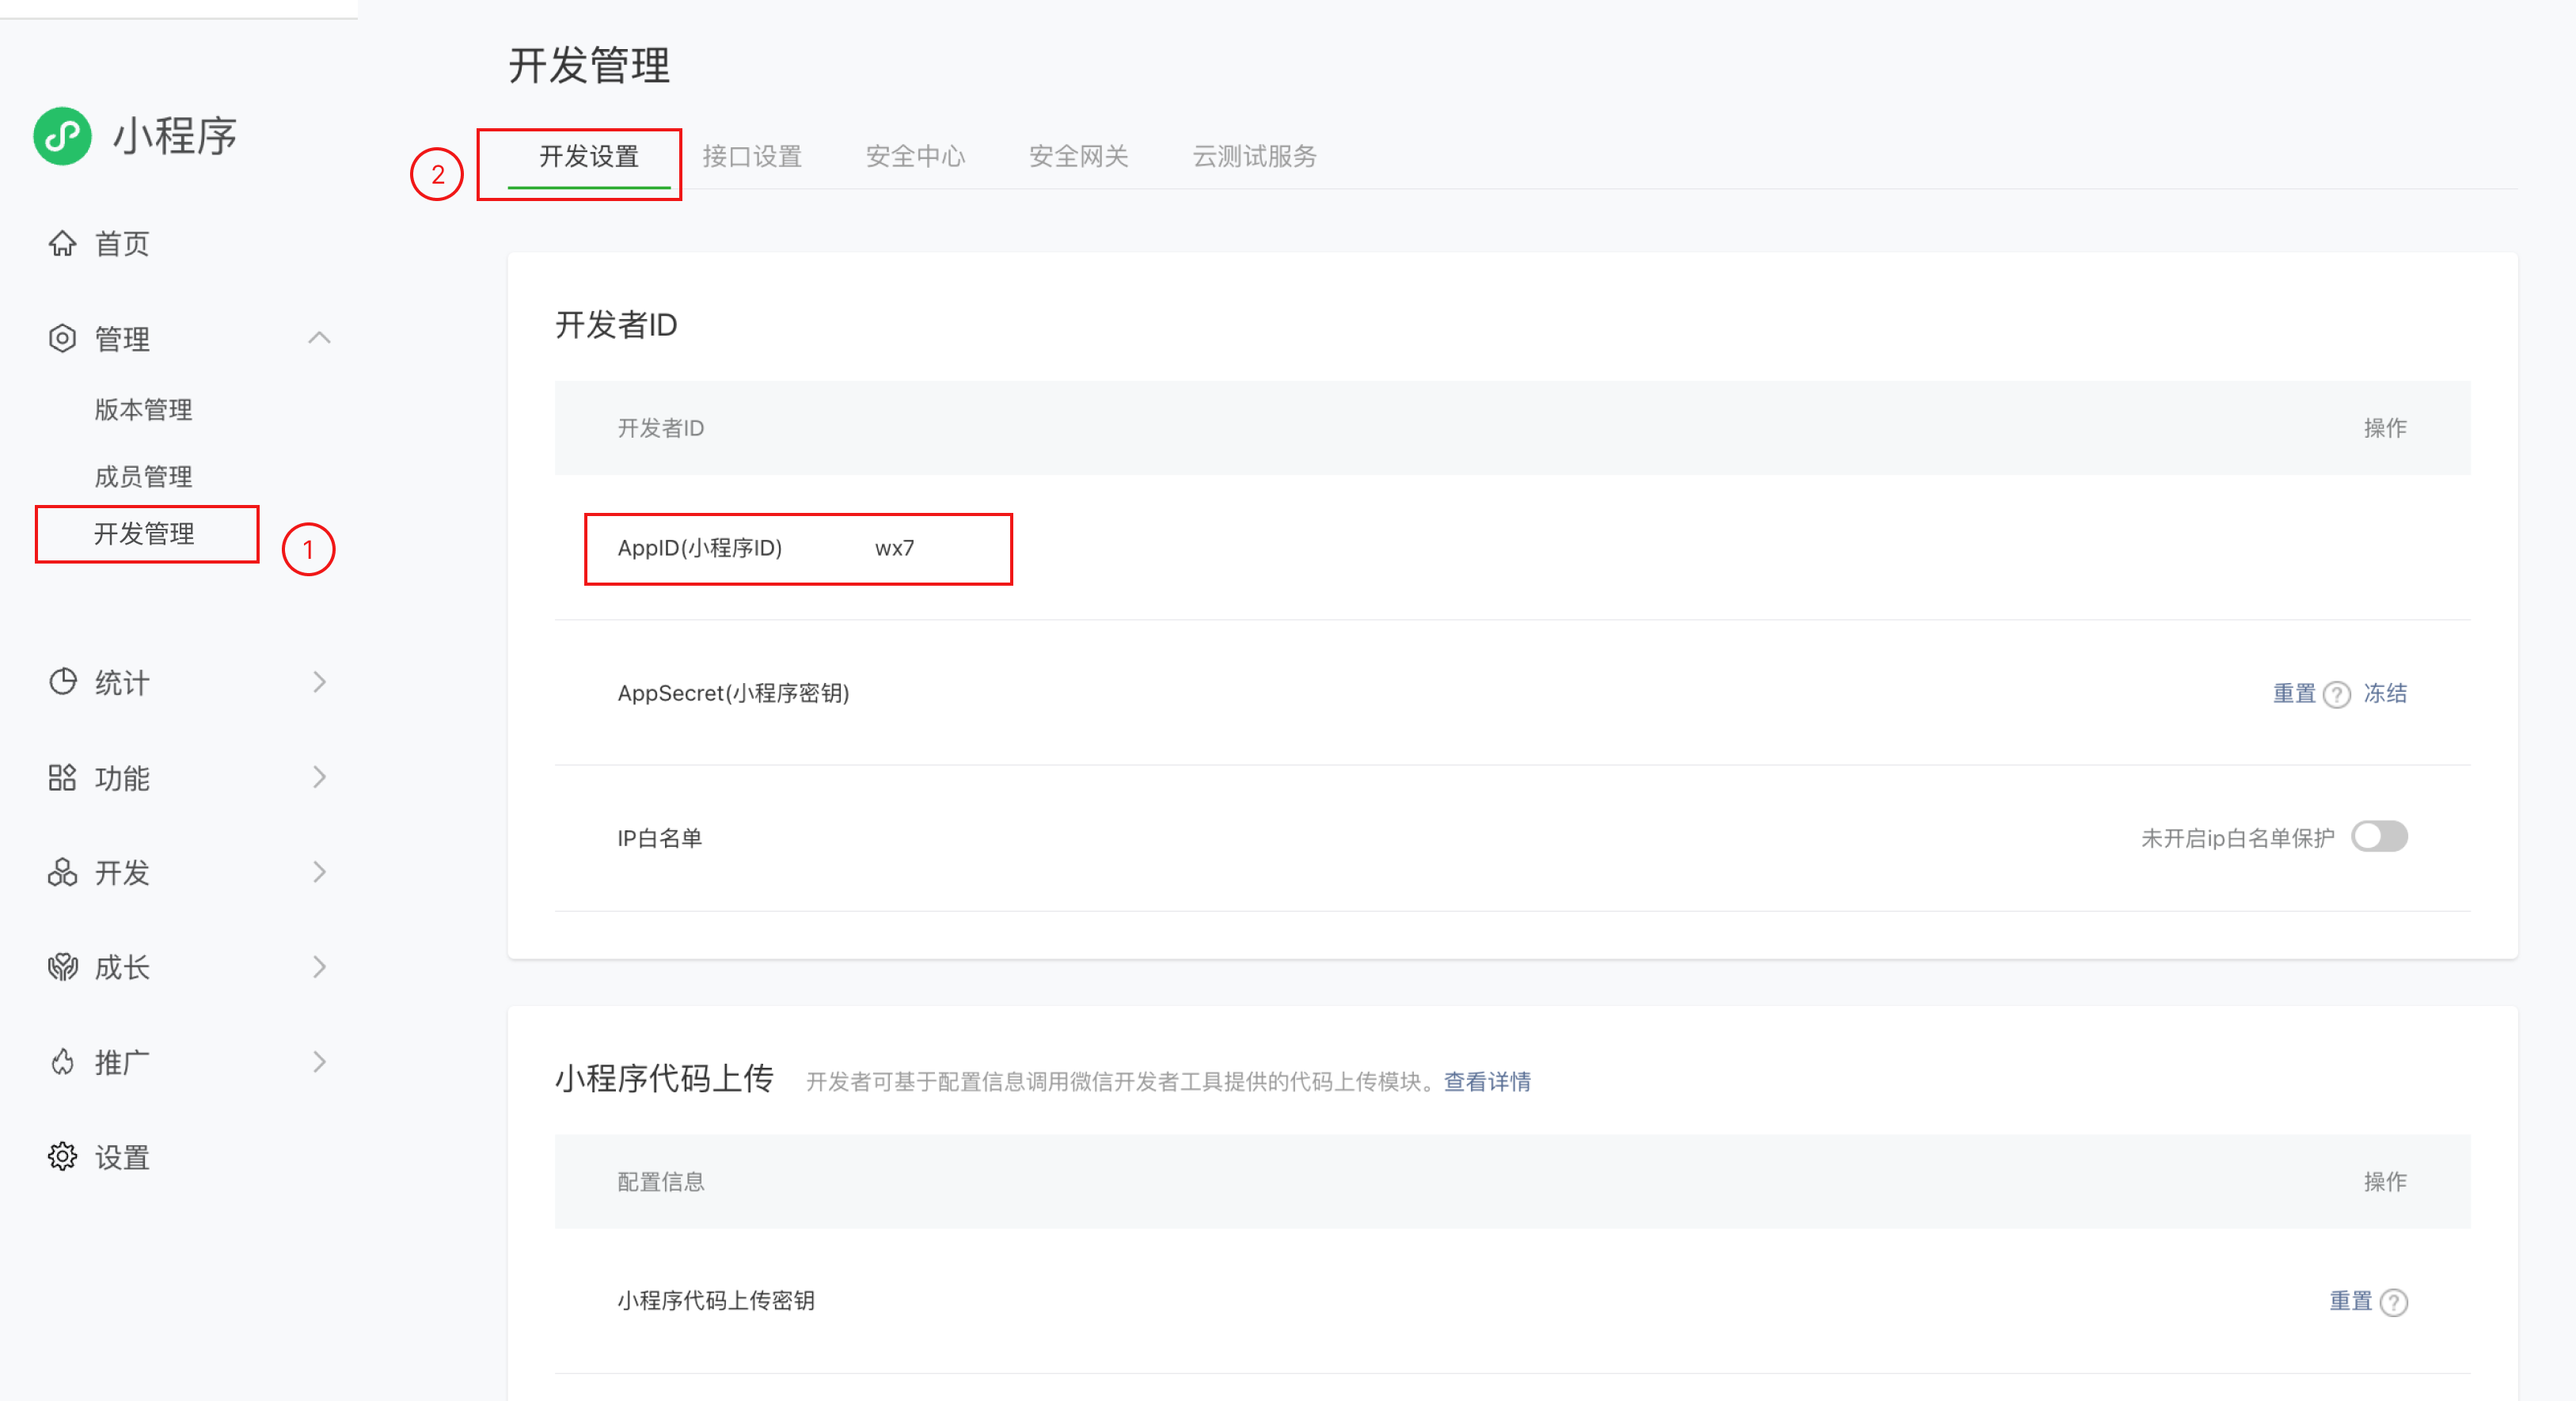The width and height of the screenshot is (2576, 1401).
Task: Click the cubes icon beside 开发
Action: coord(62,872)
